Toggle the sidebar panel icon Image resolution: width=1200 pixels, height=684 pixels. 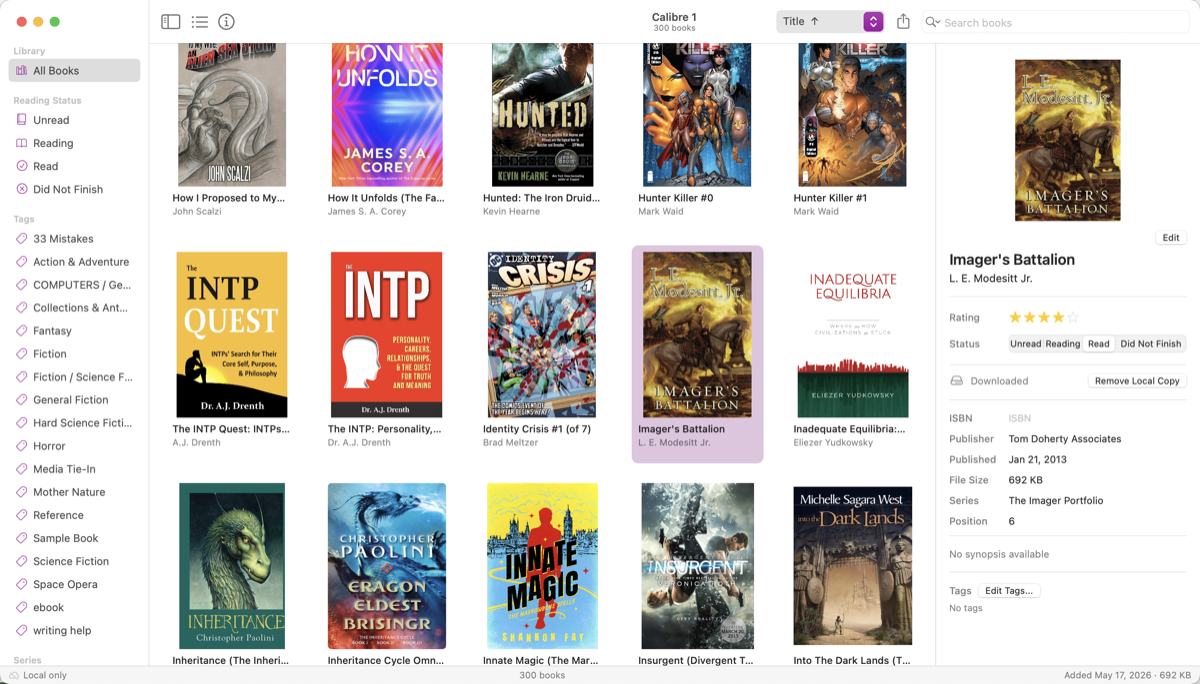coord(171,21)
